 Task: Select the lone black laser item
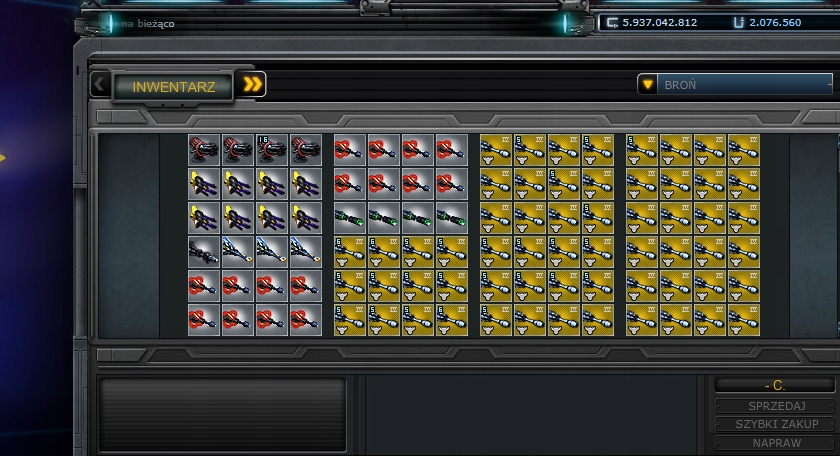point(204,251)
